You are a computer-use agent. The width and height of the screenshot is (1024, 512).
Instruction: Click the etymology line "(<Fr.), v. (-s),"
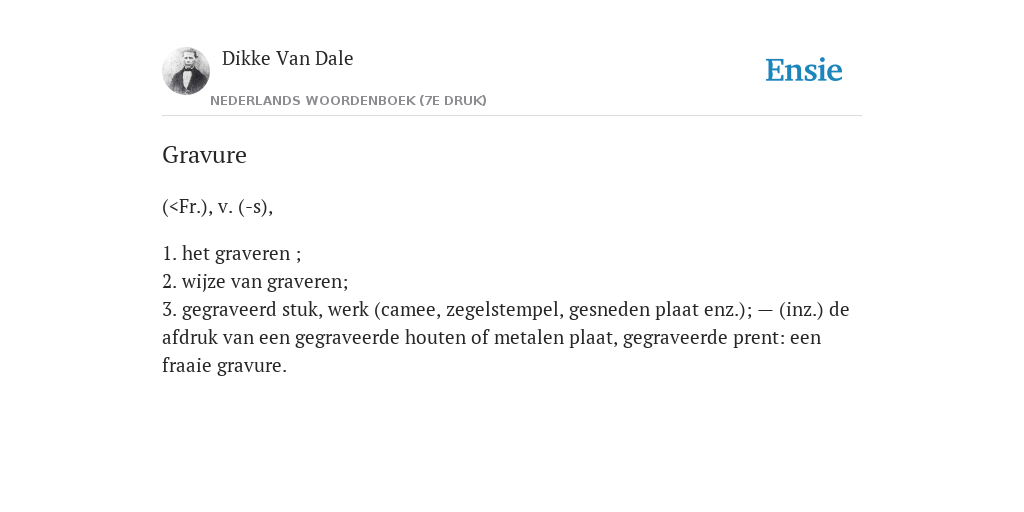point(217,207)
